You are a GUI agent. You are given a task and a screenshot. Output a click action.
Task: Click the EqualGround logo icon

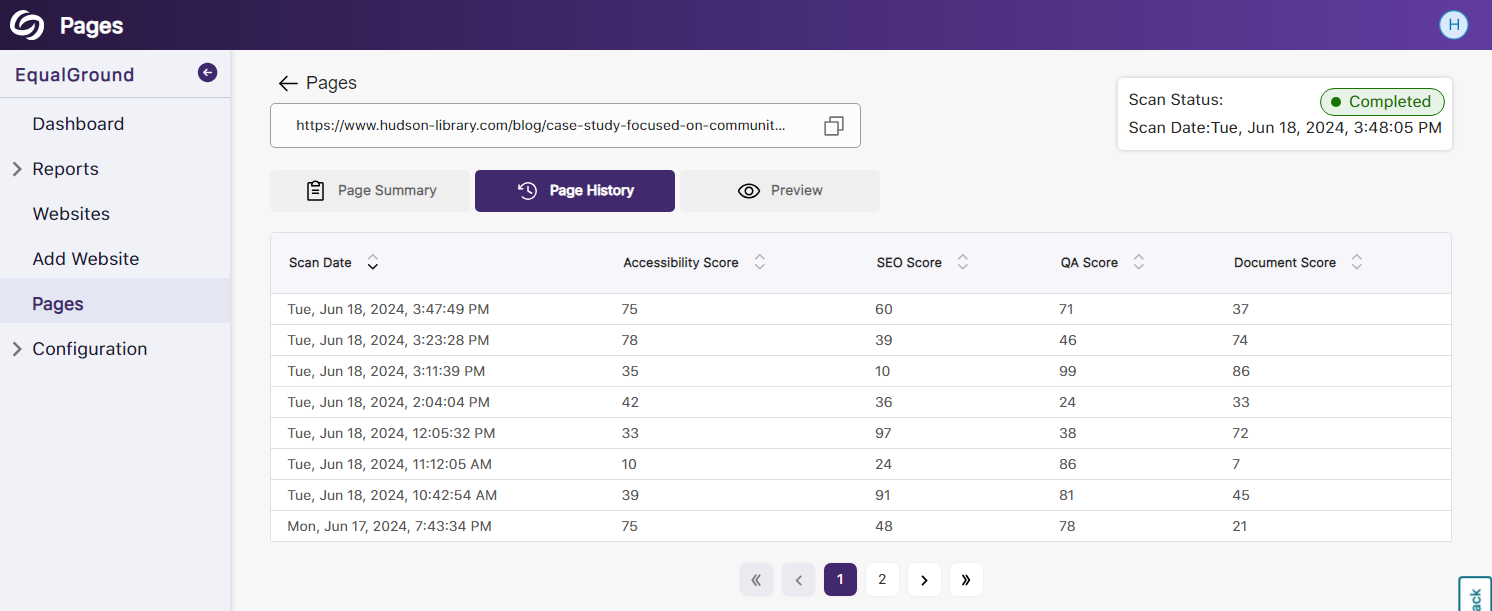point(27,25)
